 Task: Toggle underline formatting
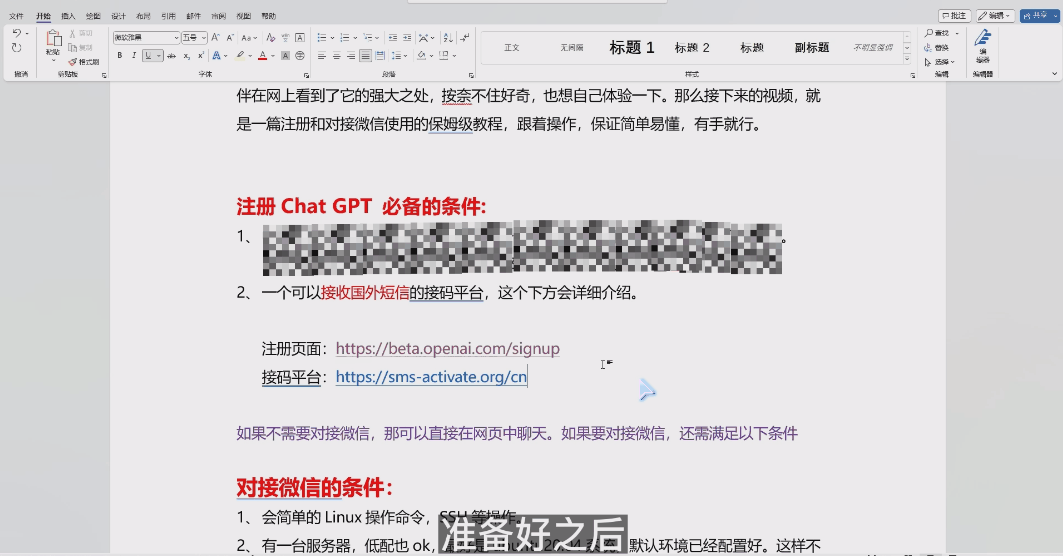point(148,56)
